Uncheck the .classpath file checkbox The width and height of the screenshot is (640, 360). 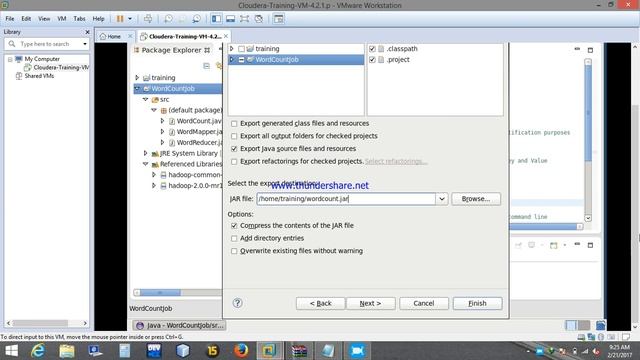372,49
